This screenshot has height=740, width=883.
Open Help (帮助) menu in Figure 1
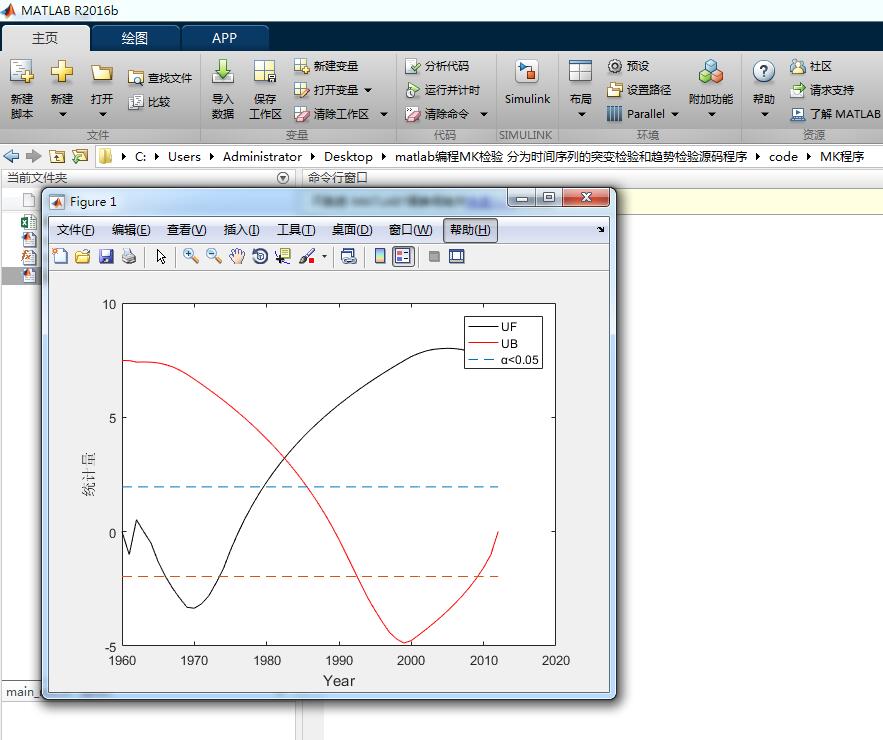coord(470,230)
